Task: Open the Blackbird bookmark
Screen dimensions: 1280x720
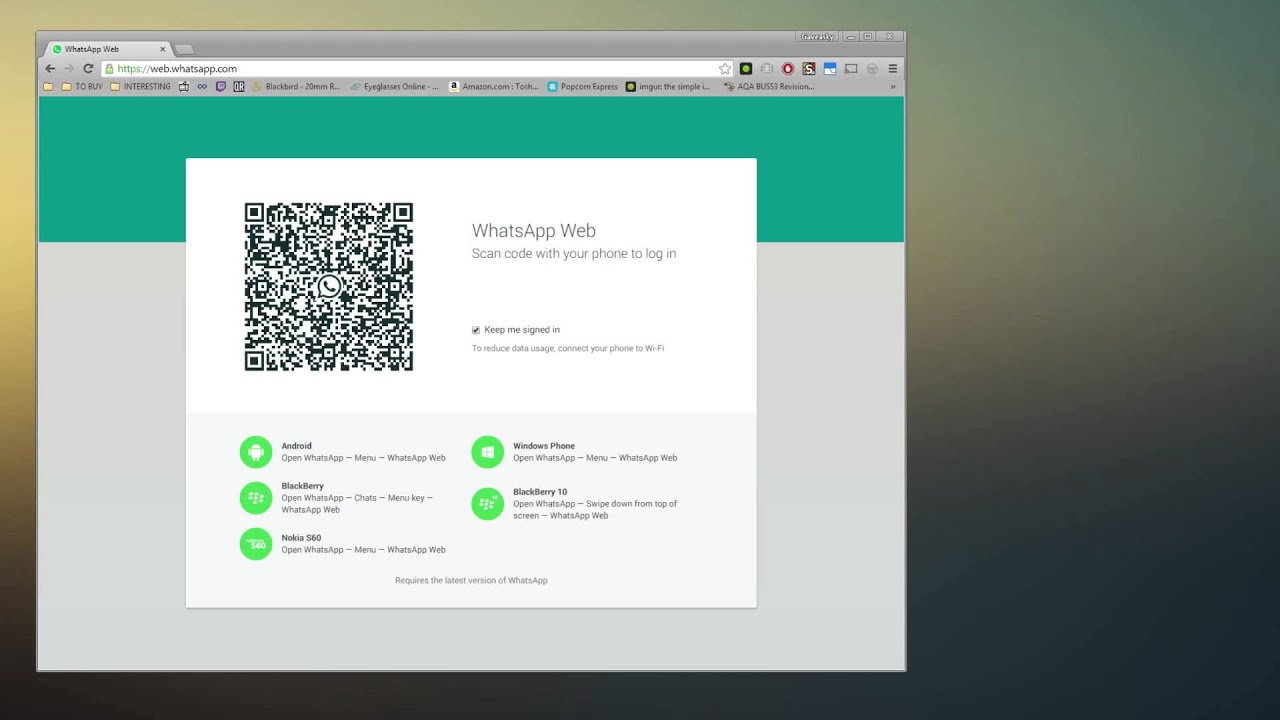Action: tap(296, 87)
